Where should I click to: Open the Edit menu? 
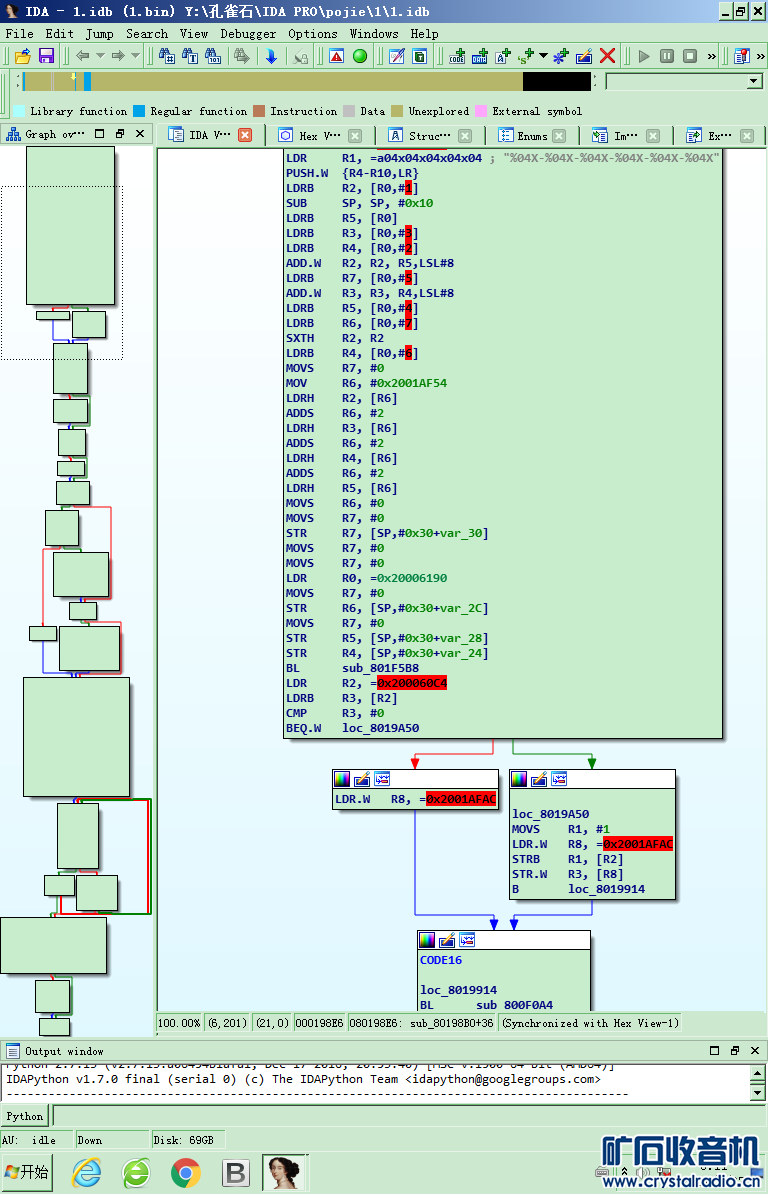click(59, 34)
